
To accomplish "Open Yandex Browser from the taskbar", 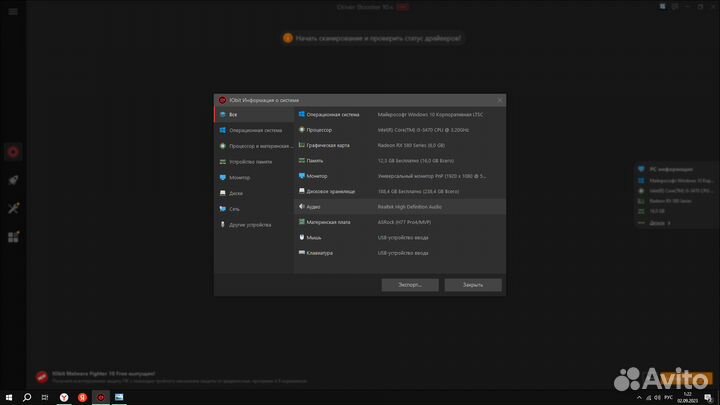I will point(64,397).
